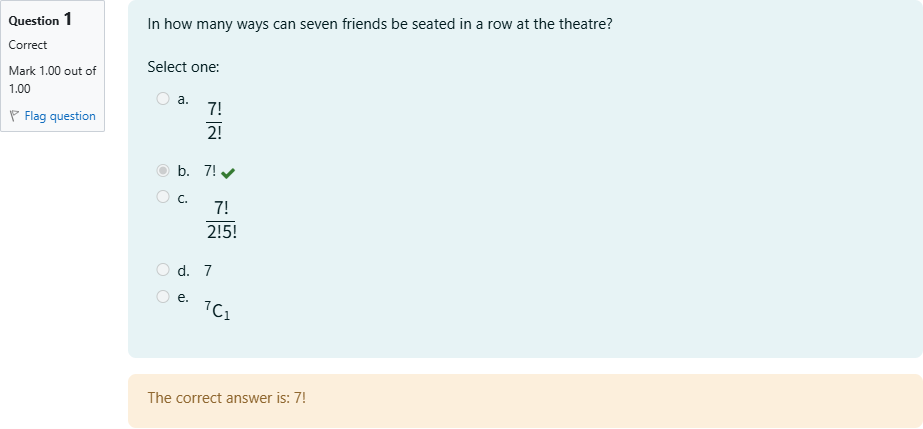Click the flag icon beside Flag question
The image size is (923, 429).
click(14, 116)
